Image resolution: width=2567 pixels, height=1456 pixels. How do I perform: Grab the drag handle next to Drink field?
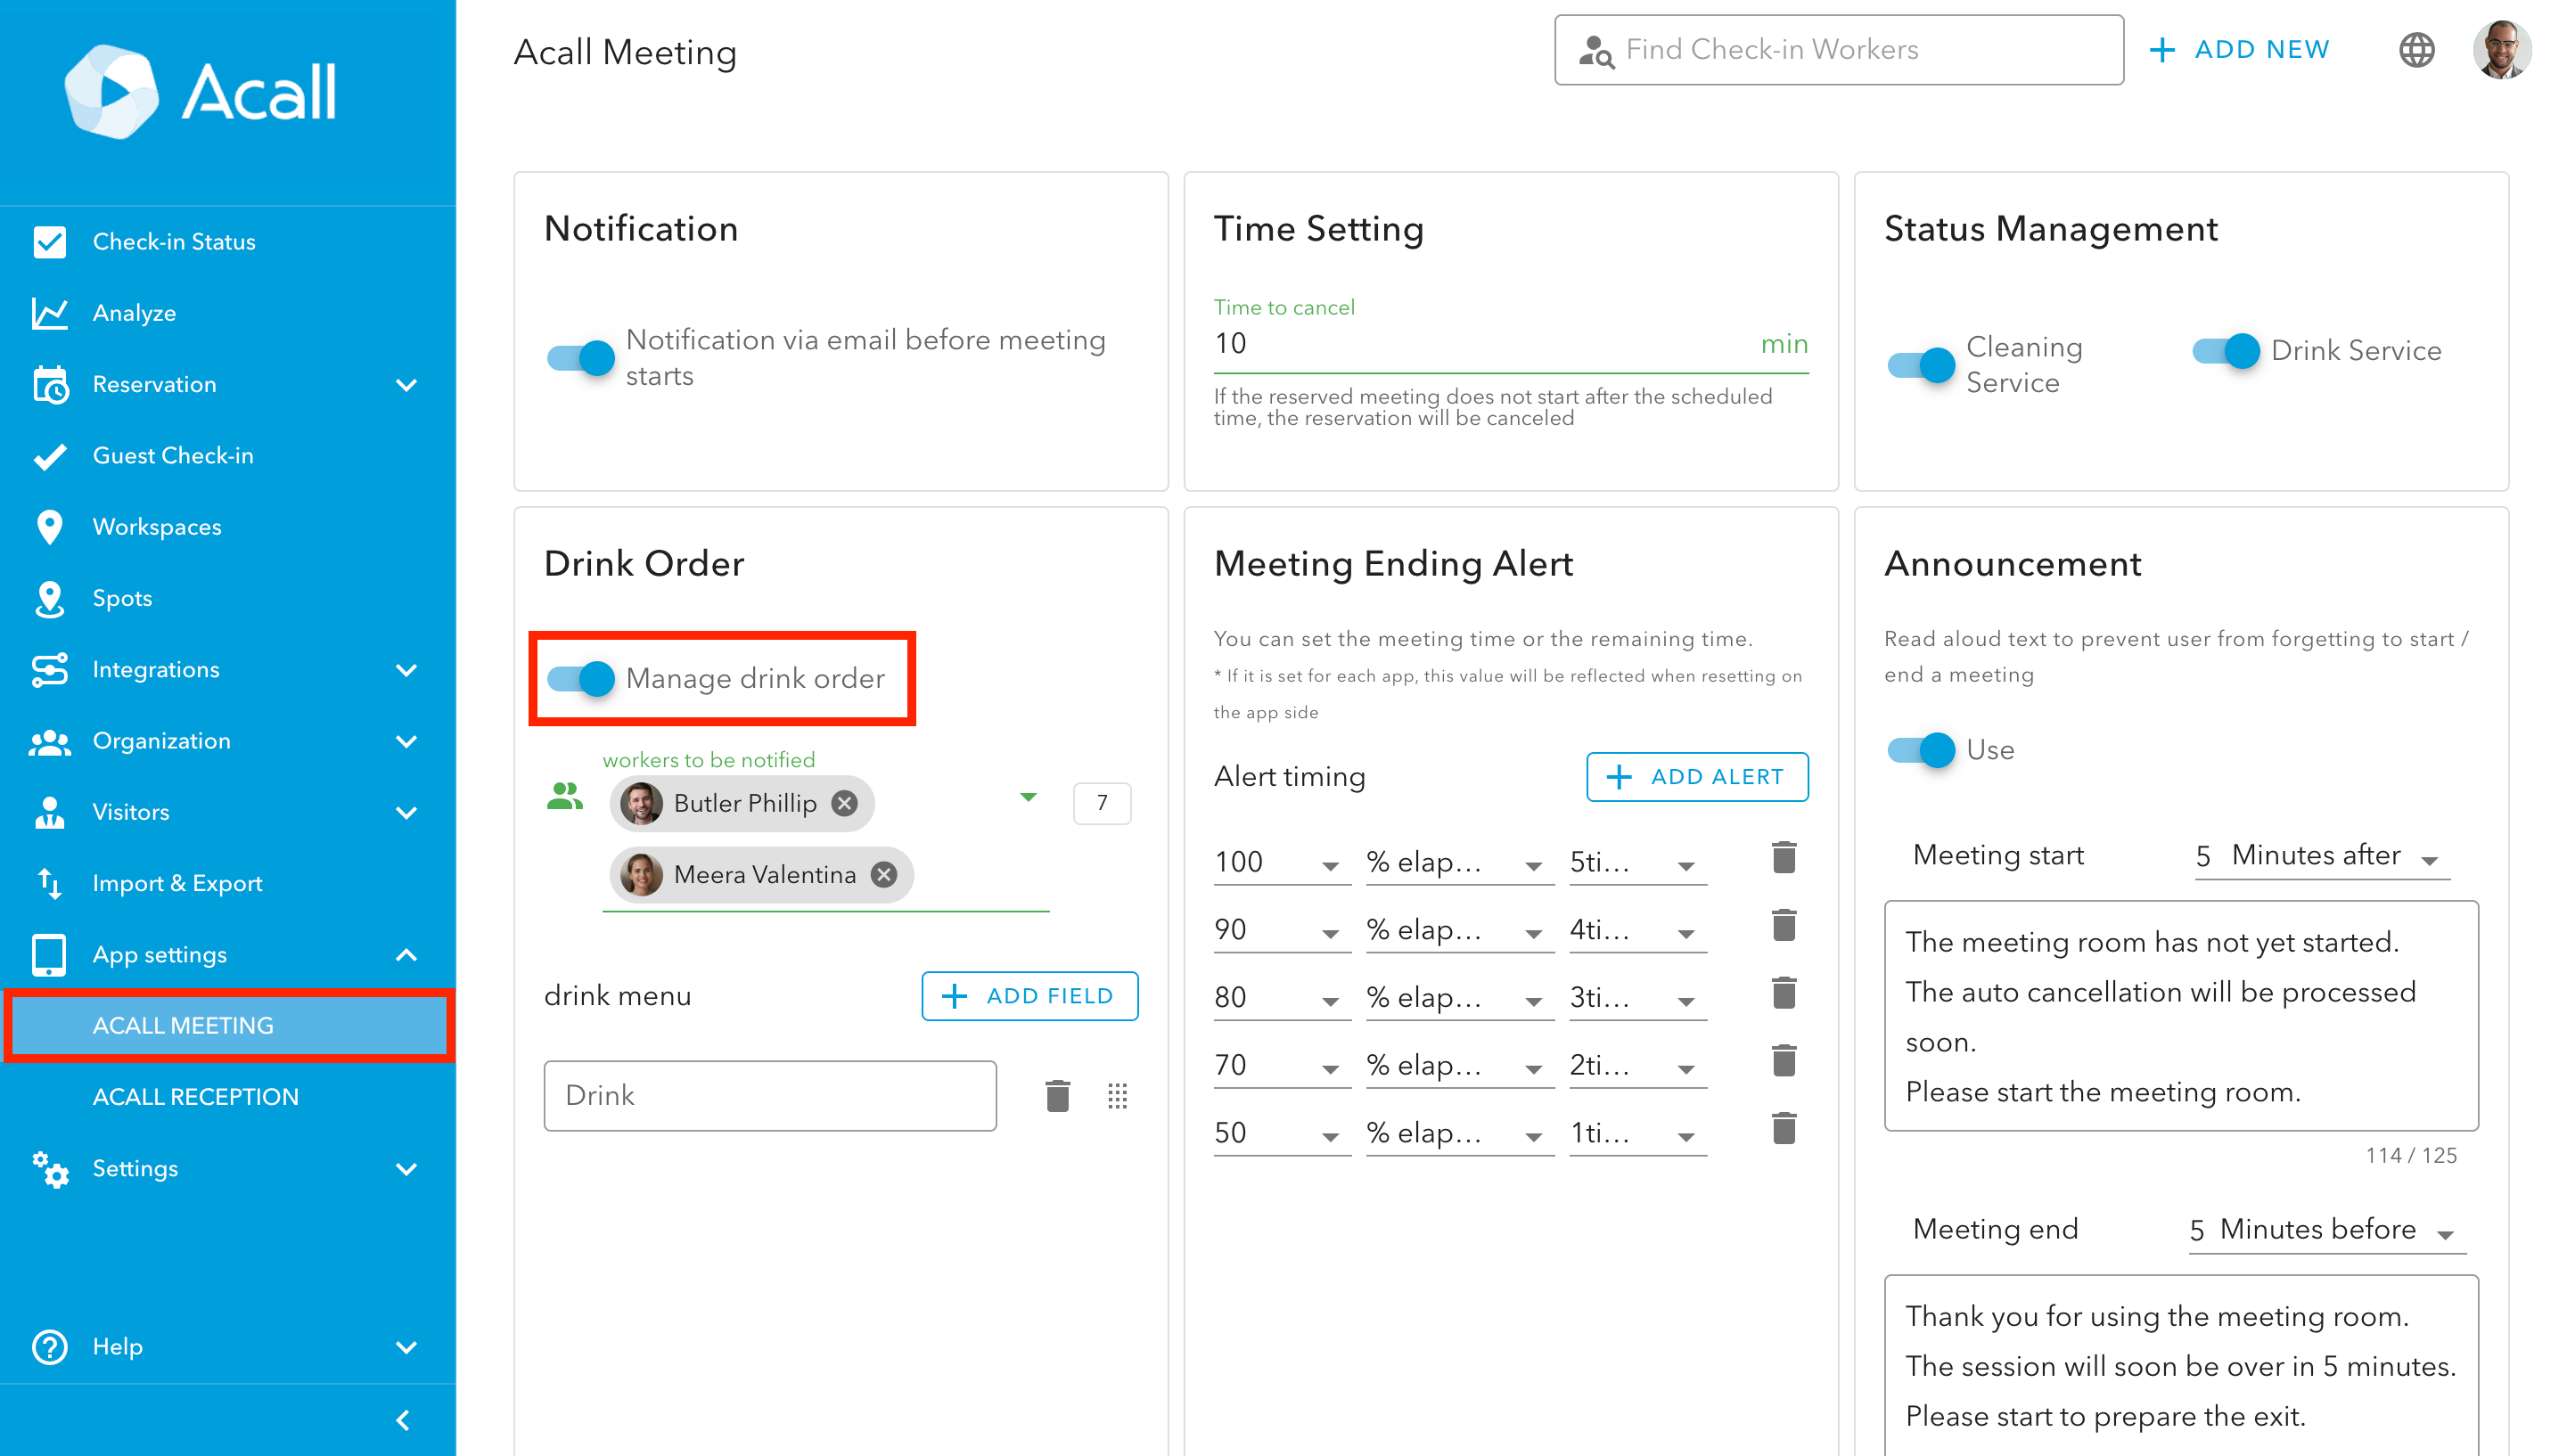(1117, 1096)
